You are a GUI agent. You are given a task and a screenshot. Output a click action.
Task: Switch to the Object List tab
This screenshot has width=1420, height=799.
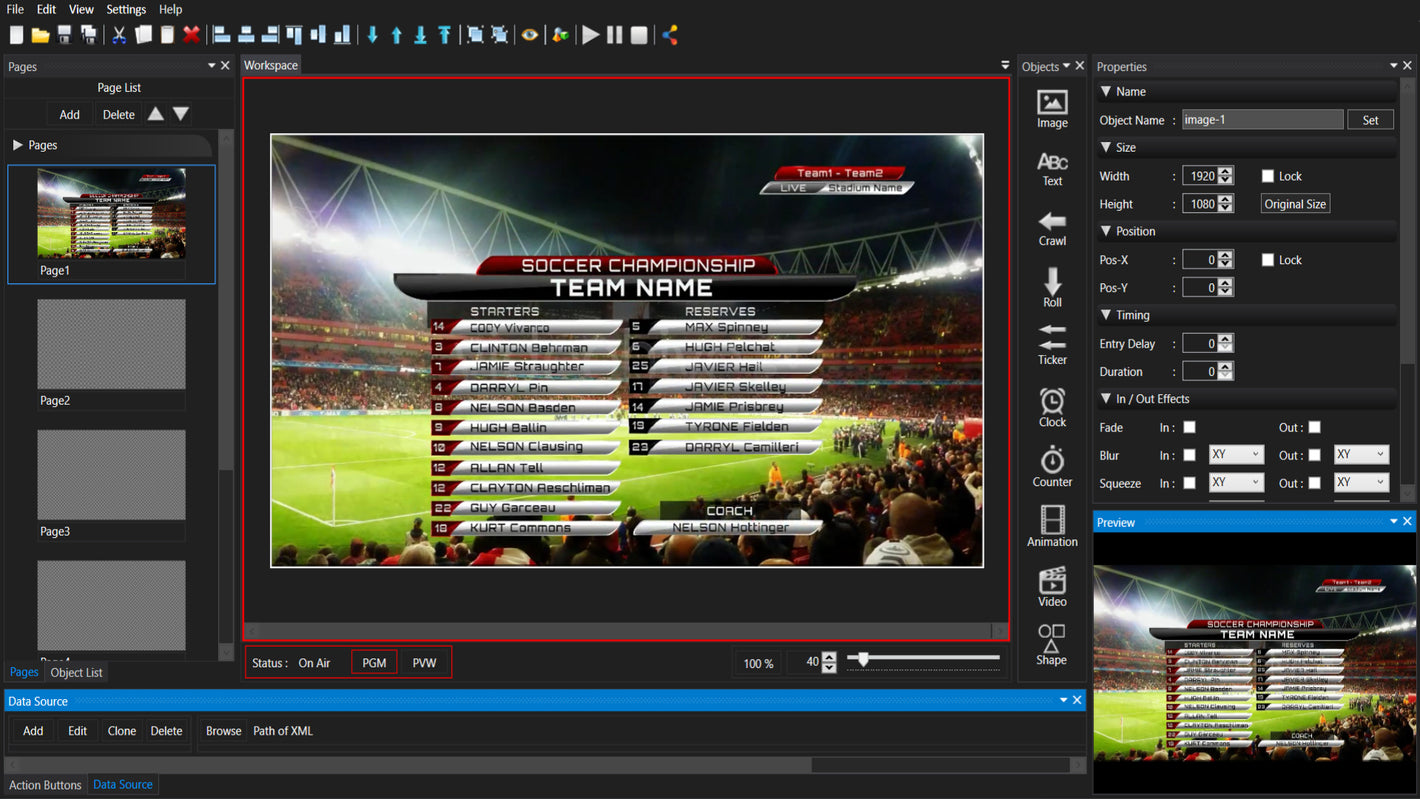click(x=77, y=673)
